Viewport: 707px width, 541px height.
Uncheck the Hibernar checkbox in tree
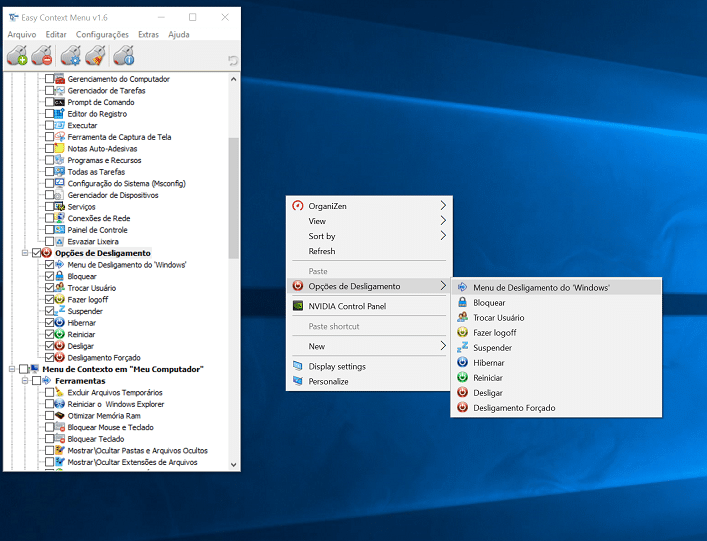pyautogui.click(x=50, y=323)
